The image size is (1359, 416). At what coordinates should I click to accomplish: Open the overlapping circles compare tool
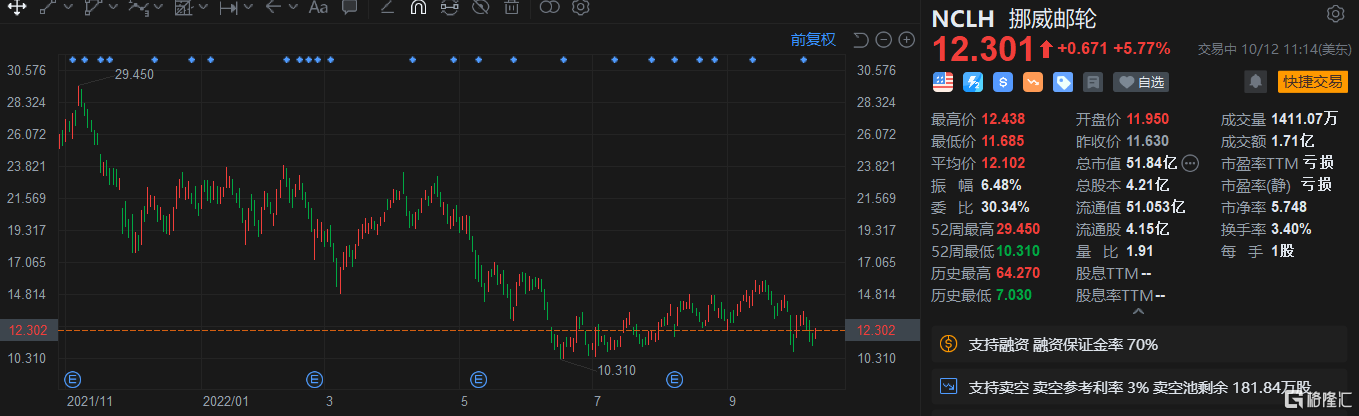coord(549,8)
